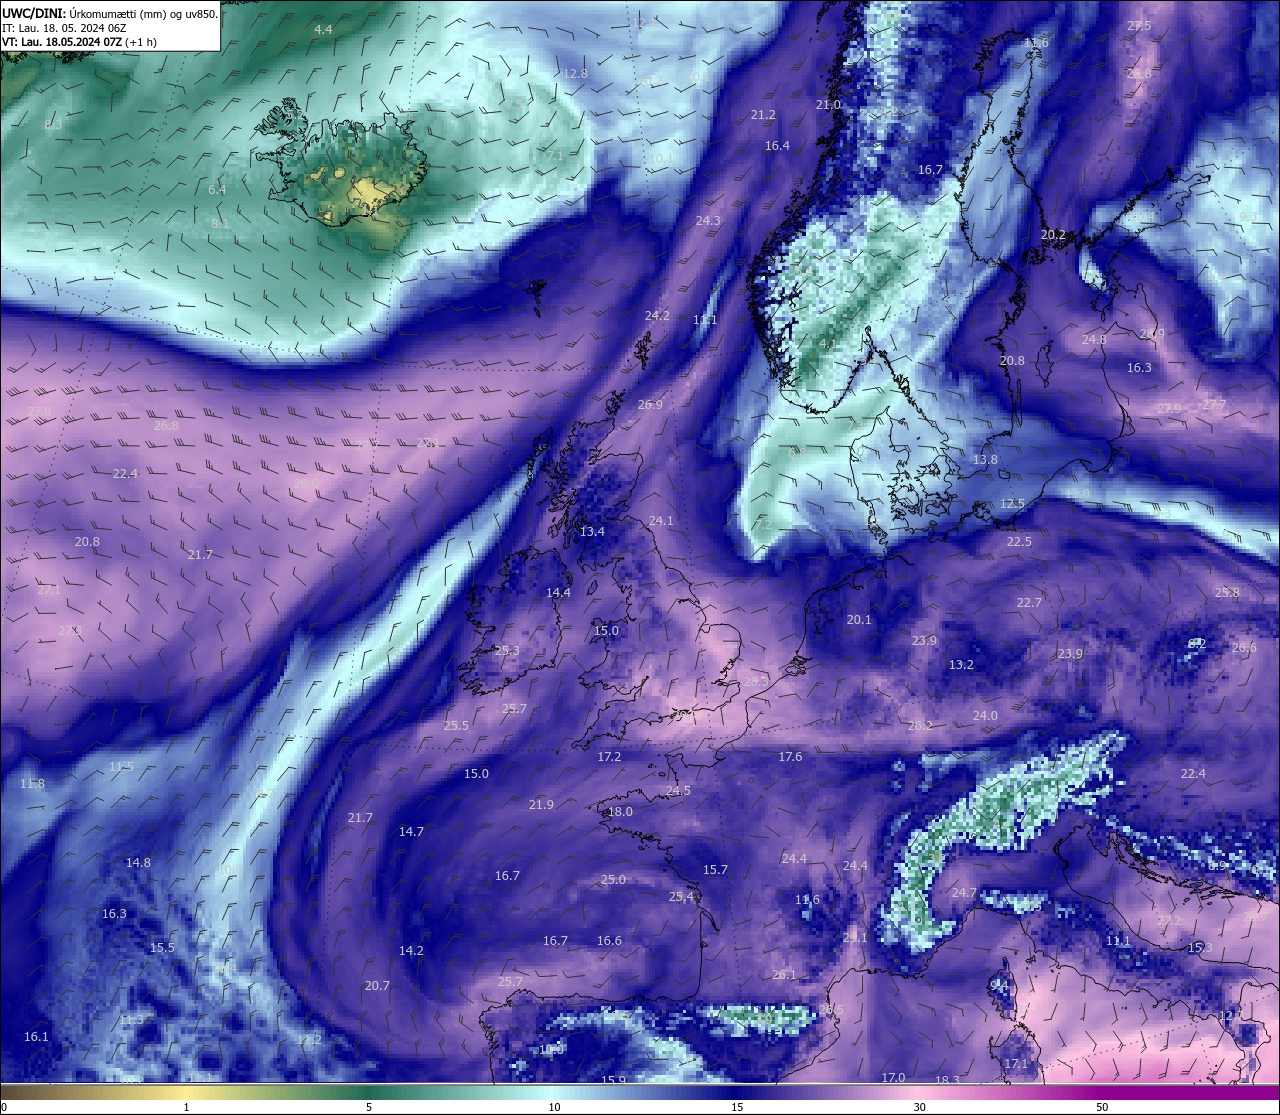Click the map value '17.0' at the bottom

893,1078
